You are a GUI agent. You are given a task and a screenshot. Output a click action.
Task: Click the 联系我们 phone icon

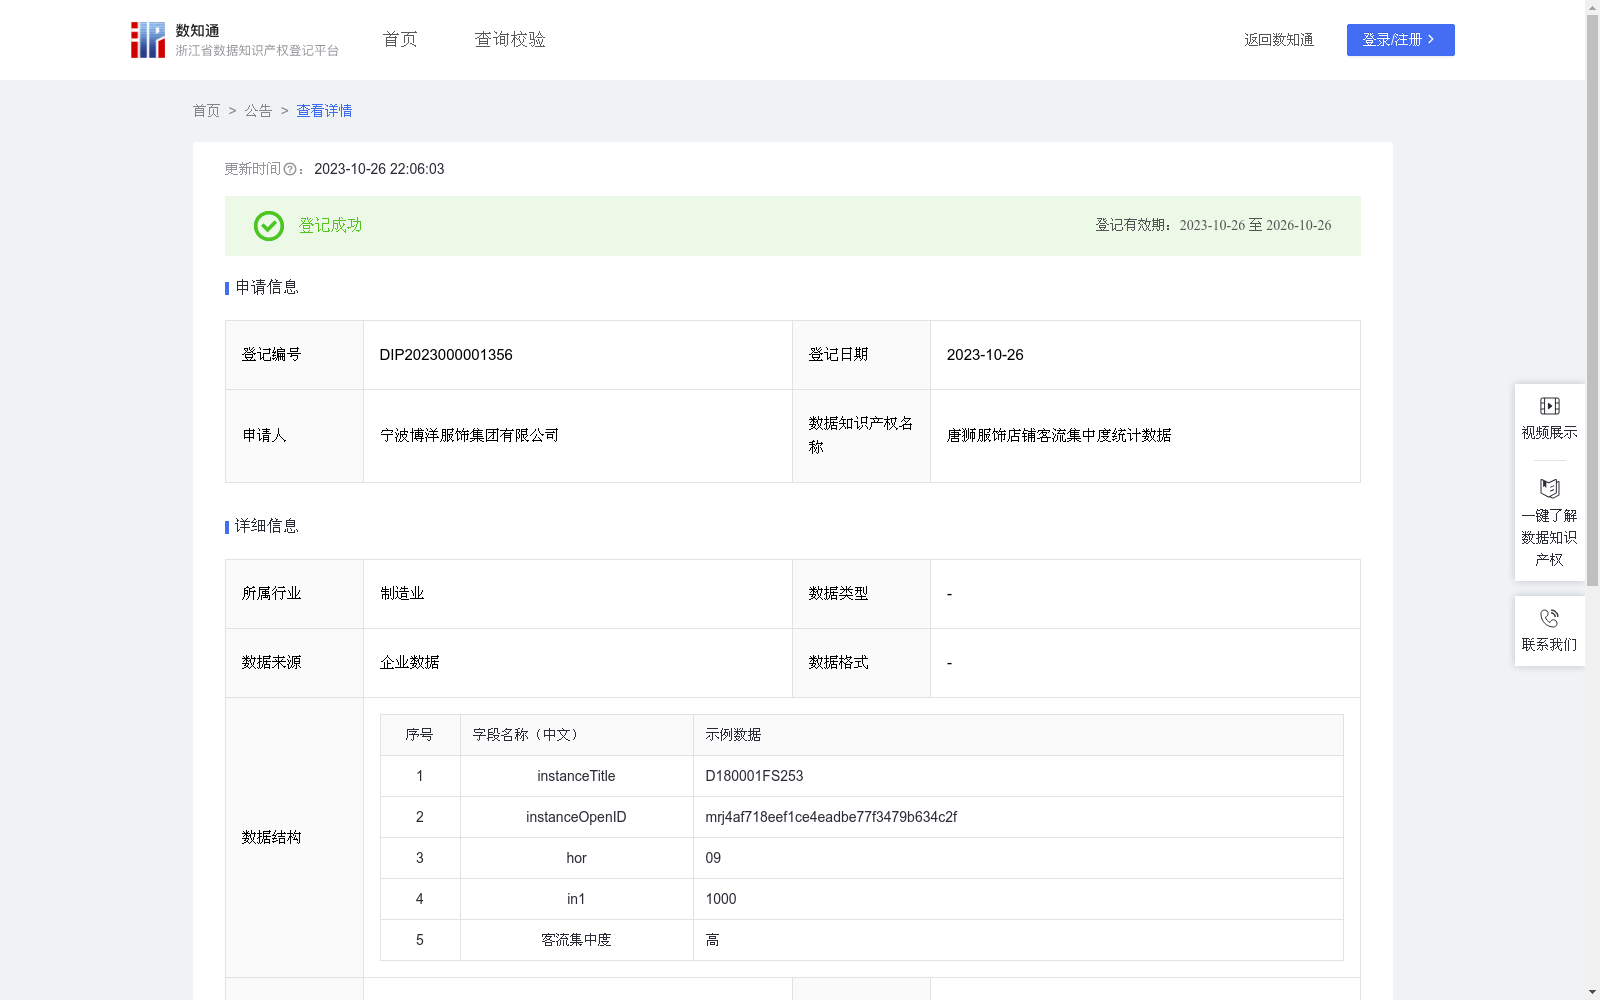click(1549, 618)
